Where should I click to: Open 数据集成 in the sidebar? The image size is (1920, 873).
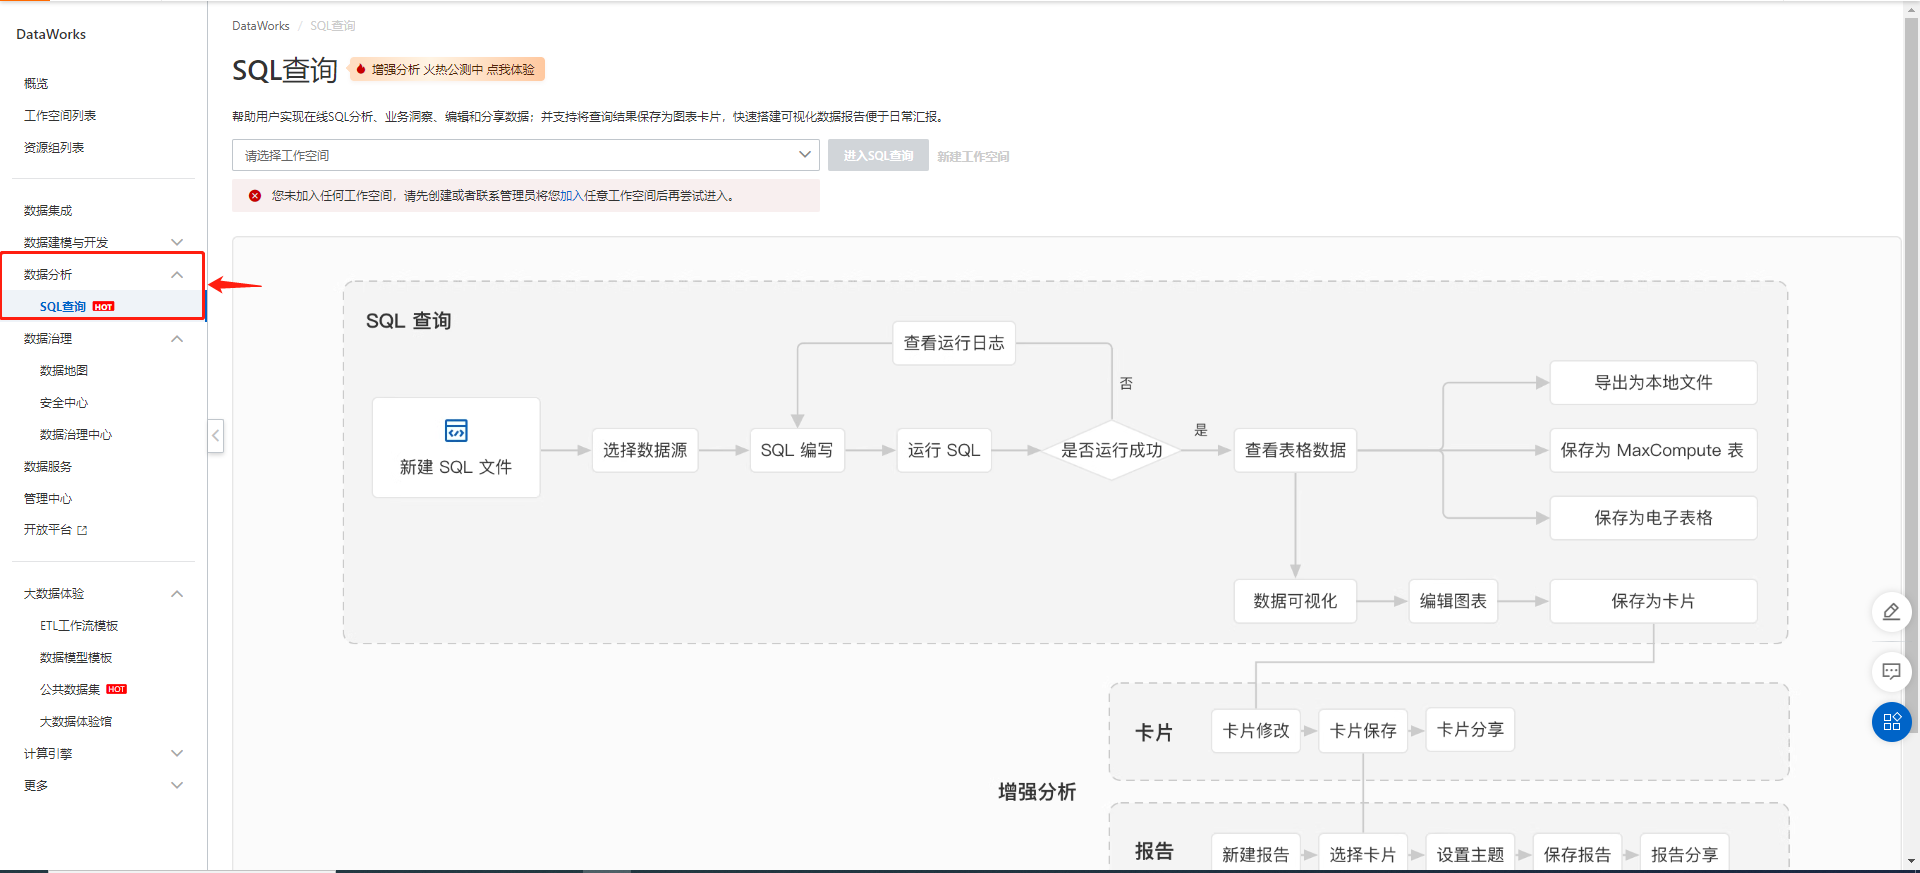pos(48,211)
